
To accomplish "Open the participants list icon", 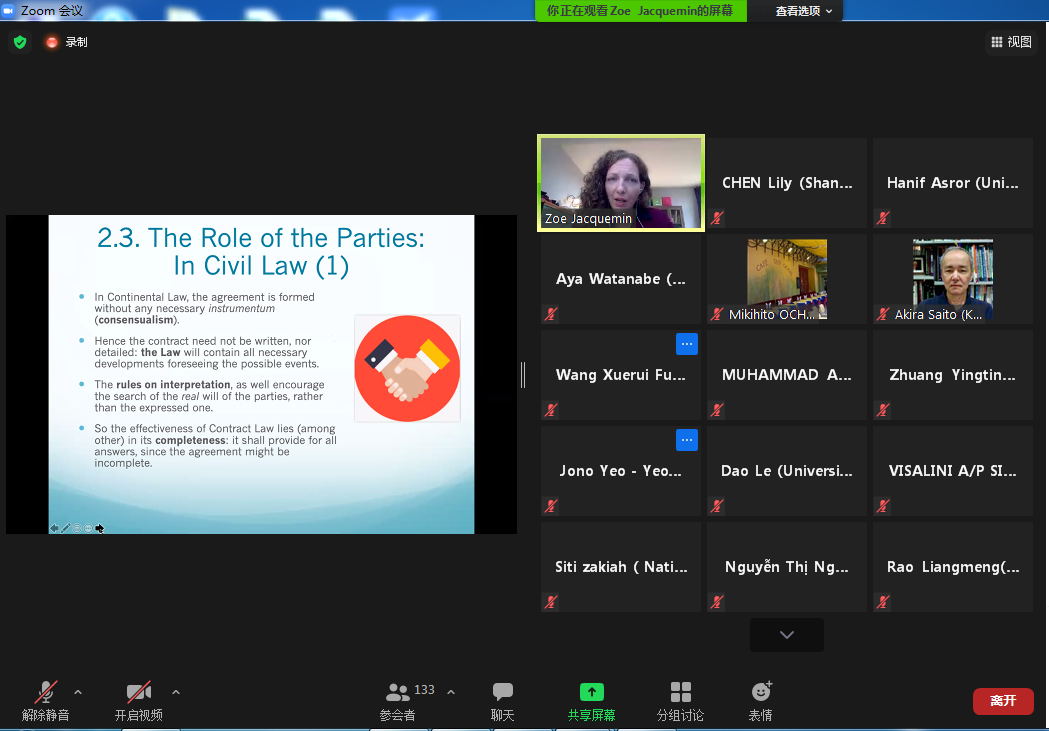I will [x=398, y=693].
